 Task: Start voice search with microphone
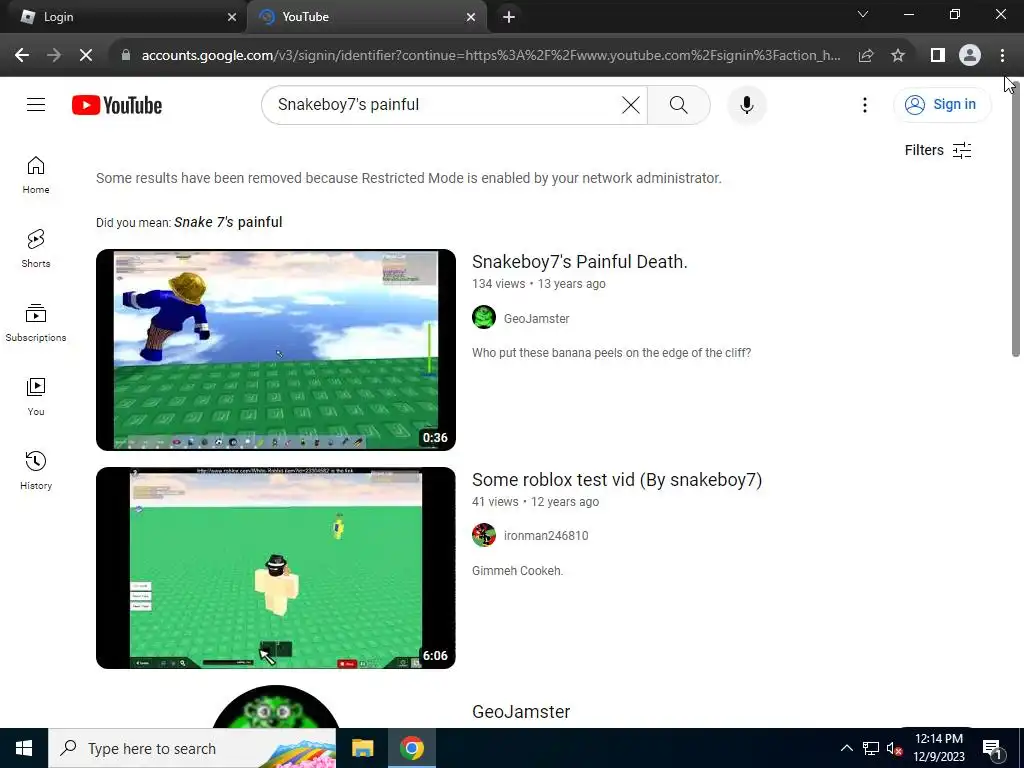pyautogui.click(x=746, y=104)
